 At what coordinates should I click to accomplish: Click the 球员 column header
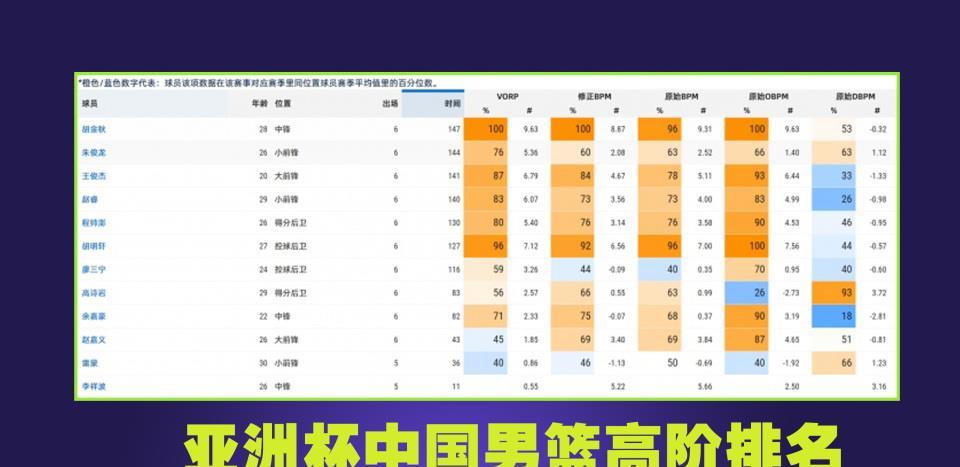pyautogui.click(x=91, y=103)
